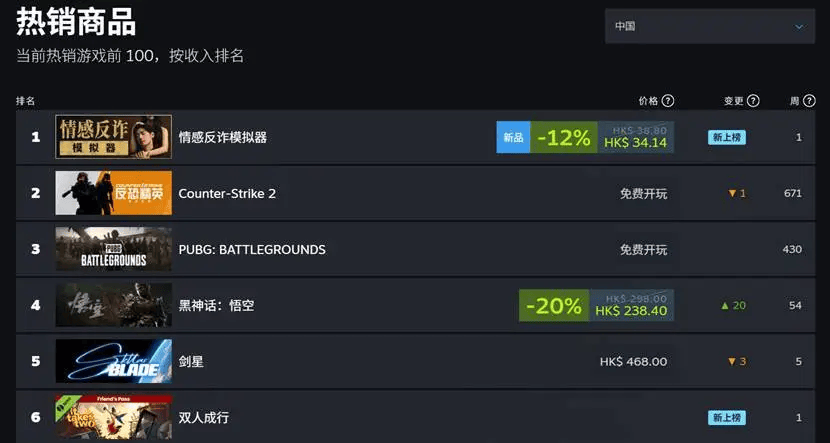This screenshot has height=443, width=830.
Task: Open the 情感反诈模拟器 title link
Action: pyautogui.click(x=222, y=137)
